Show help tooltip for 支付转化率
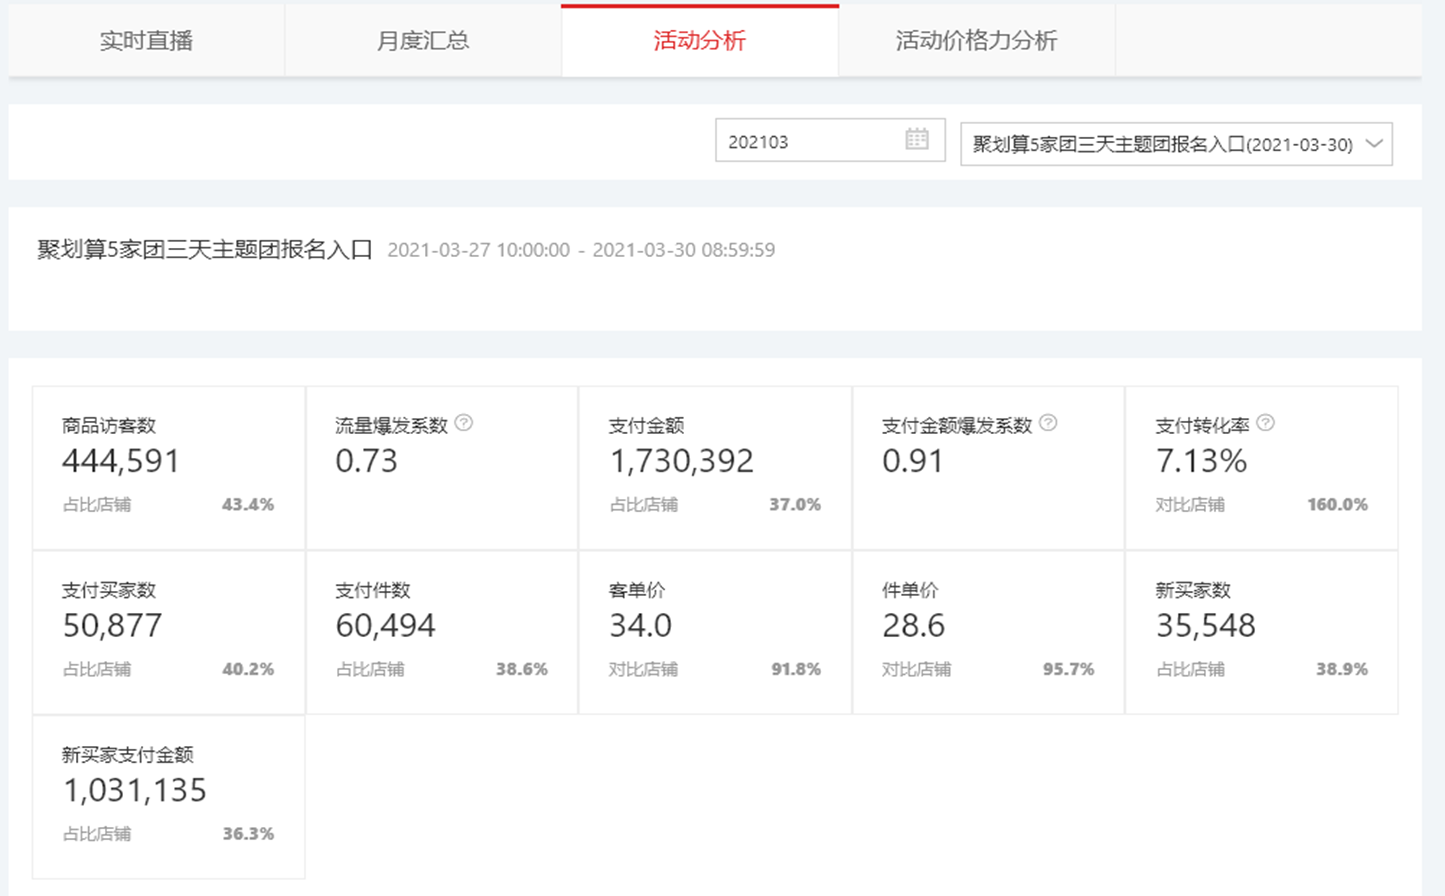The width and height of the screenshot is (1445, 896). click(x=1265, y=423)
